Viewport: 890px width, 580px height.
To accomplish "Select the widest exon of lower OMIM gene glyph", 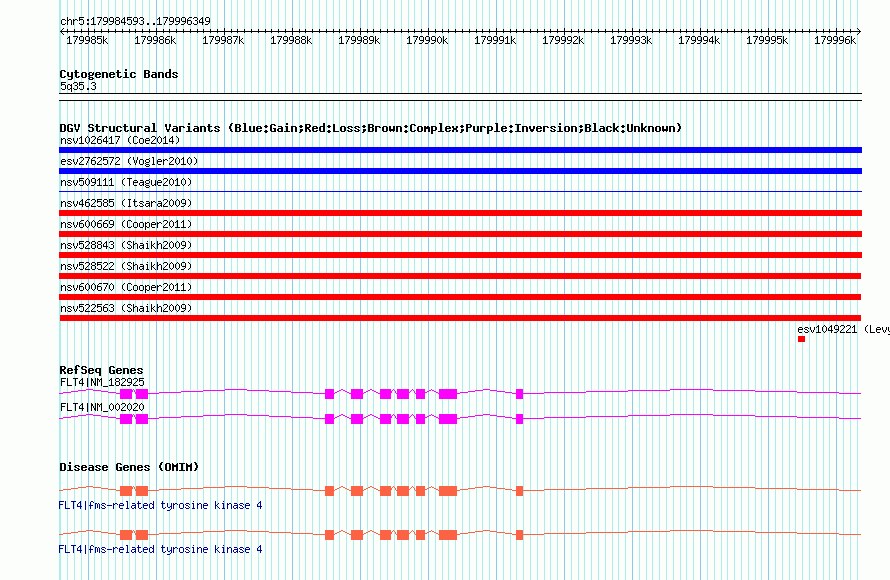I will coord(448,535).
